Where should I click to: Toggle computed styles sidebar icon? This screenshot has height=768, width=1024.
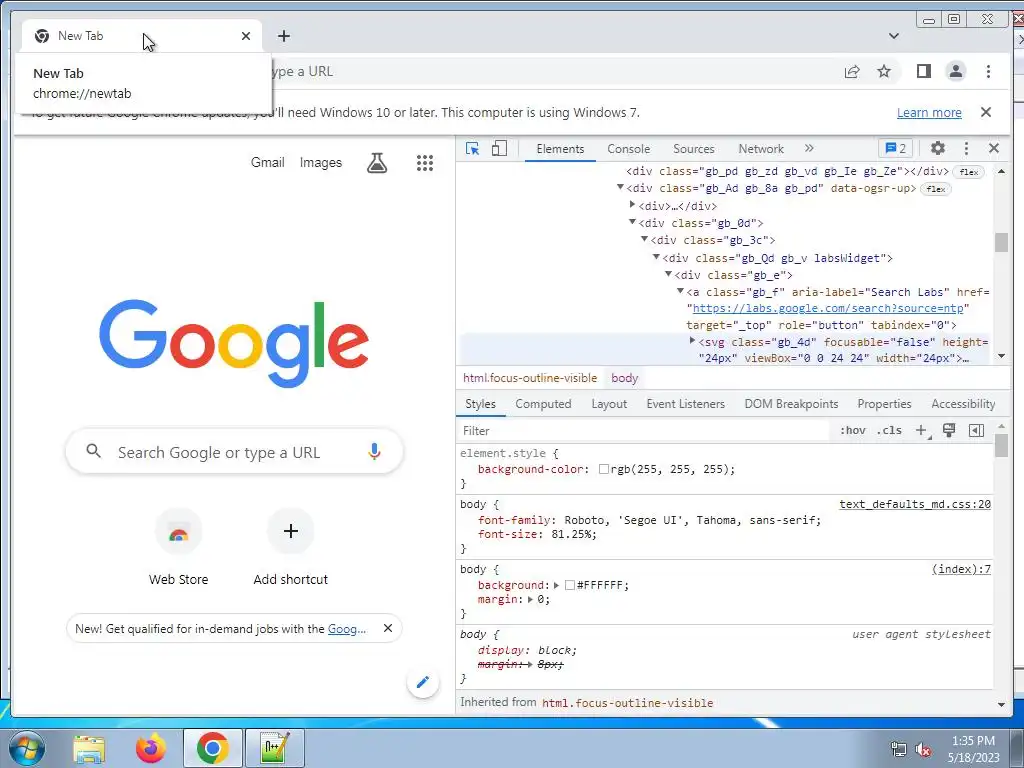(976, 430)
